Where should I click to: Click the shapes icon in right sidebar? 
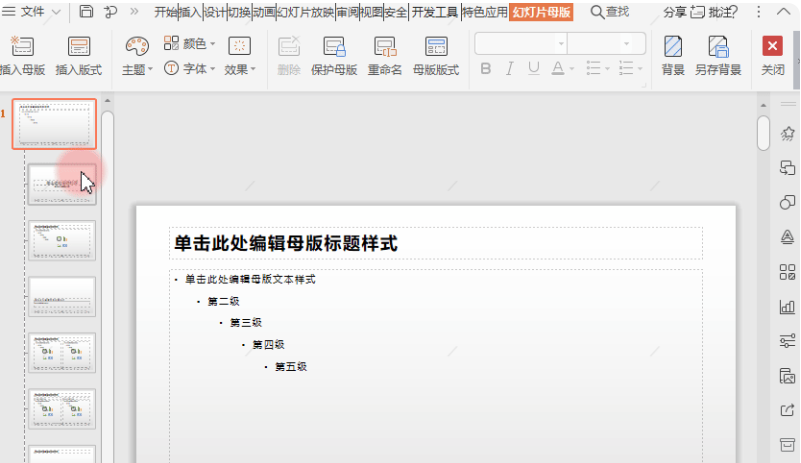pos(787,202)
